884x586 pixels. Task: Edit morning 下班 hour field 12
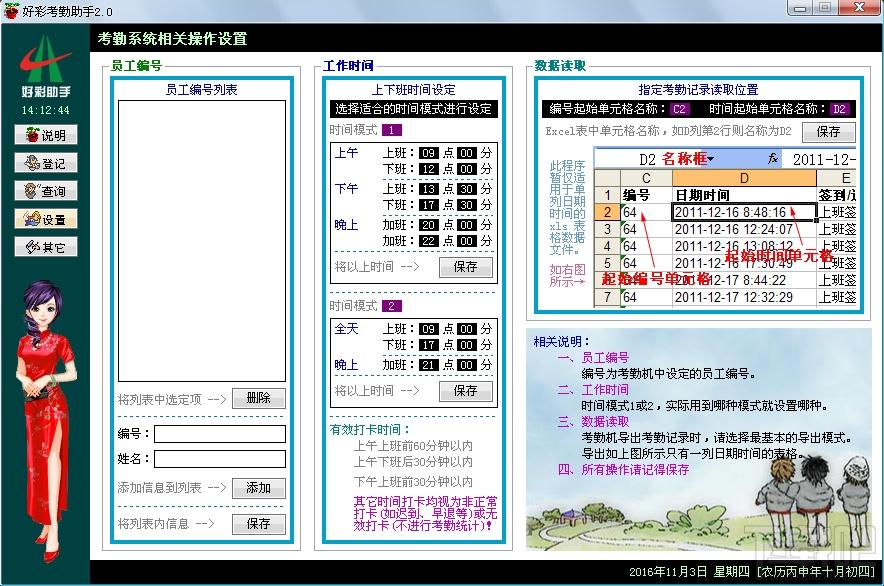pos(428,169)
